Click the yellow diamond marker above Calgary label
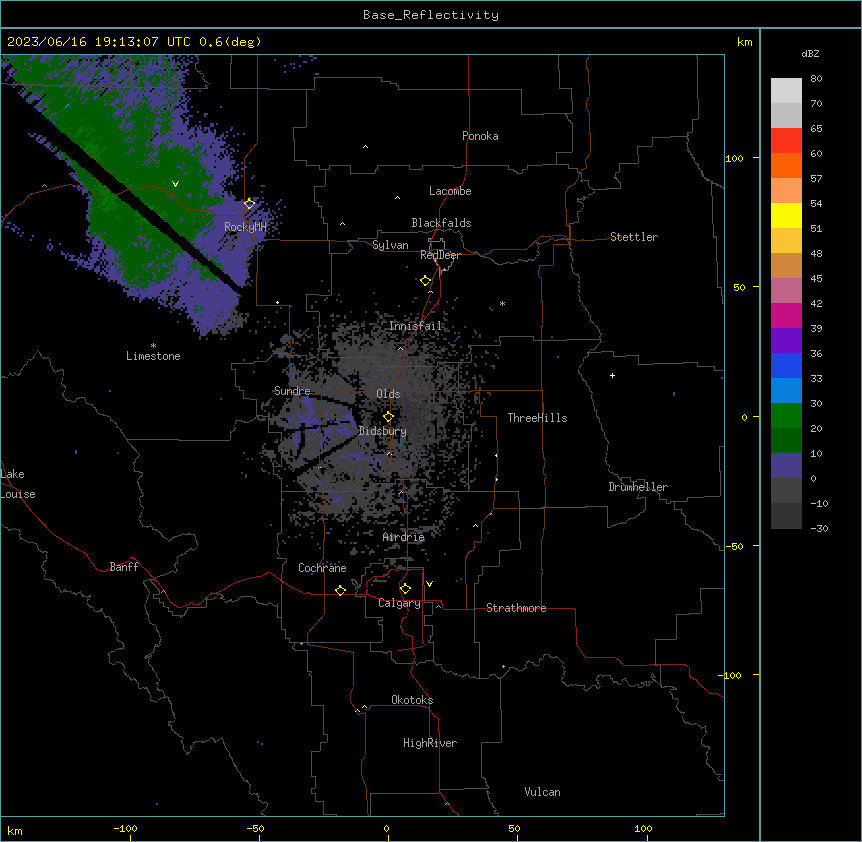Viewport: 862px width, 842px height. [x=405, y=589]
